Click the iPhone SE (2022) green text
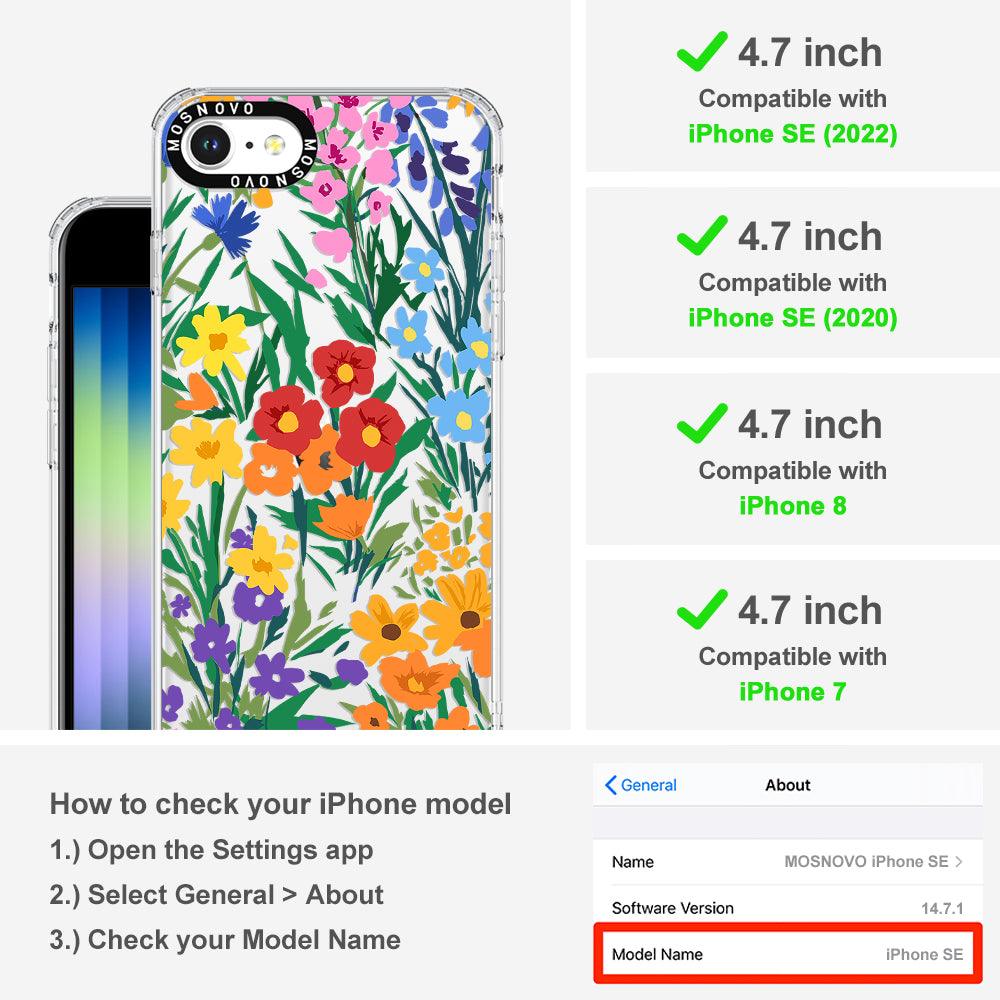 point(793,134)
